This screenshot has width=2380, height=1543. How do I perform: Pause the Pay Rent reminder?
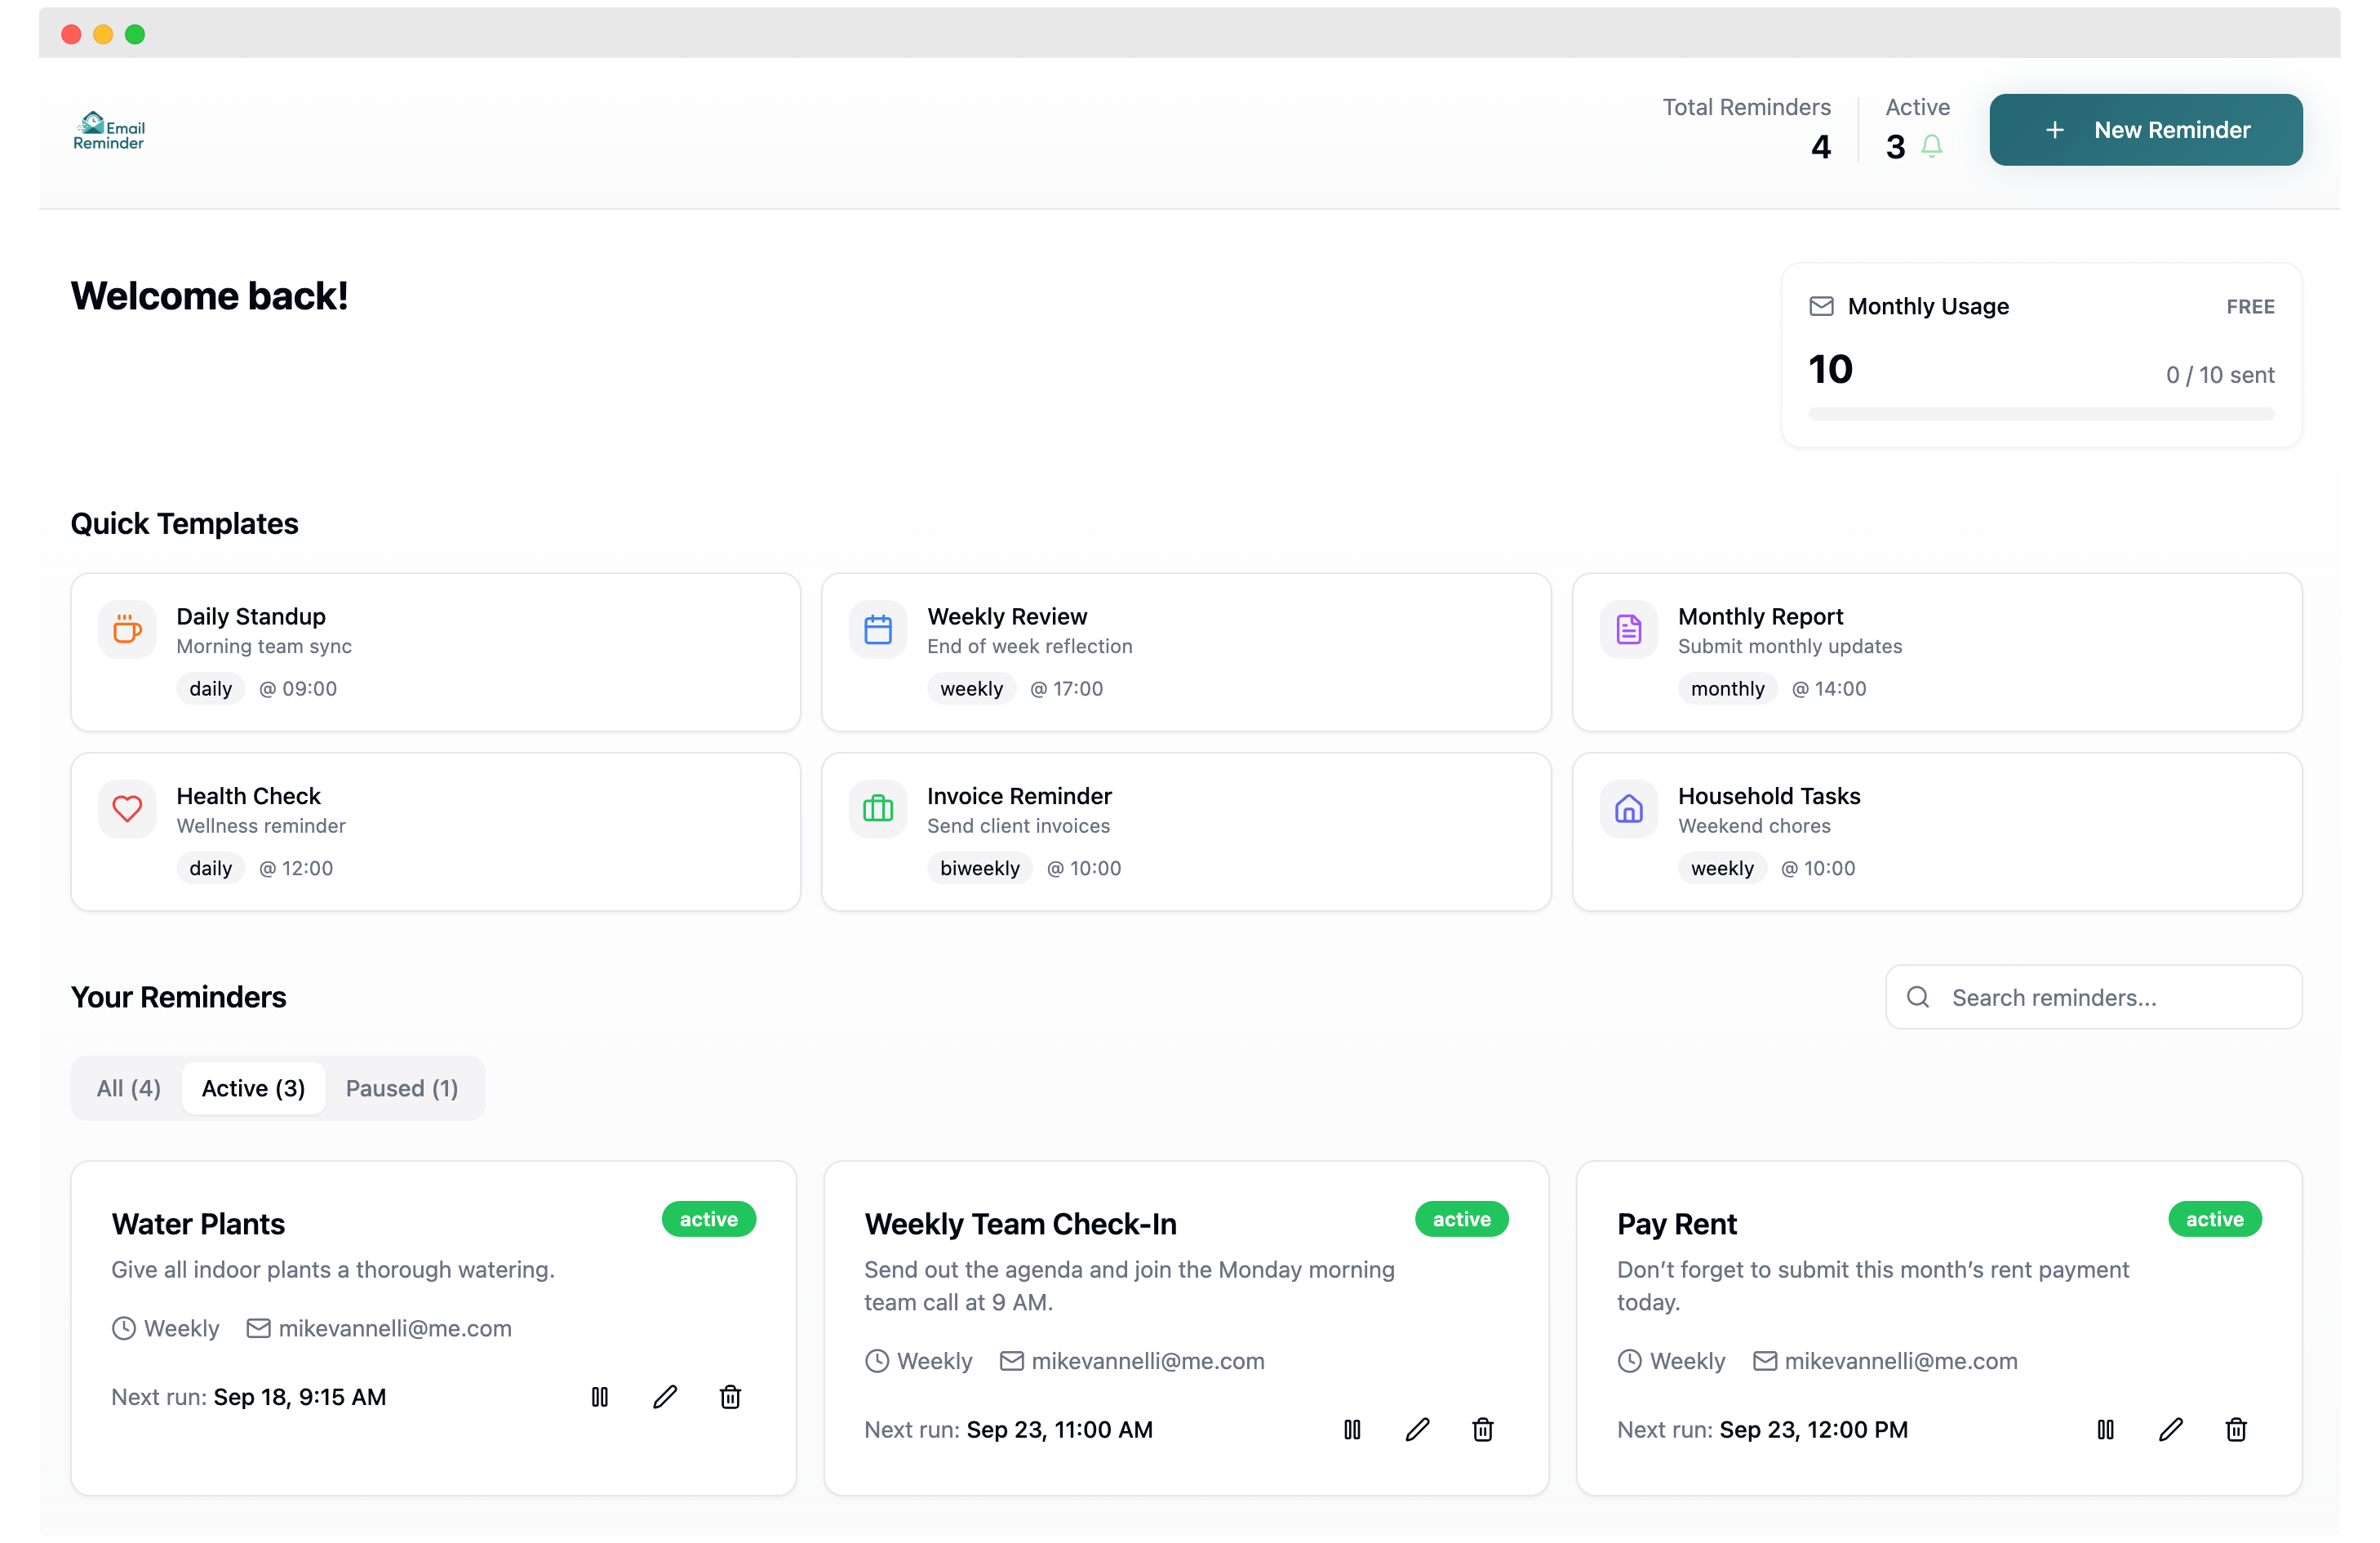tap(2105, 1429)
